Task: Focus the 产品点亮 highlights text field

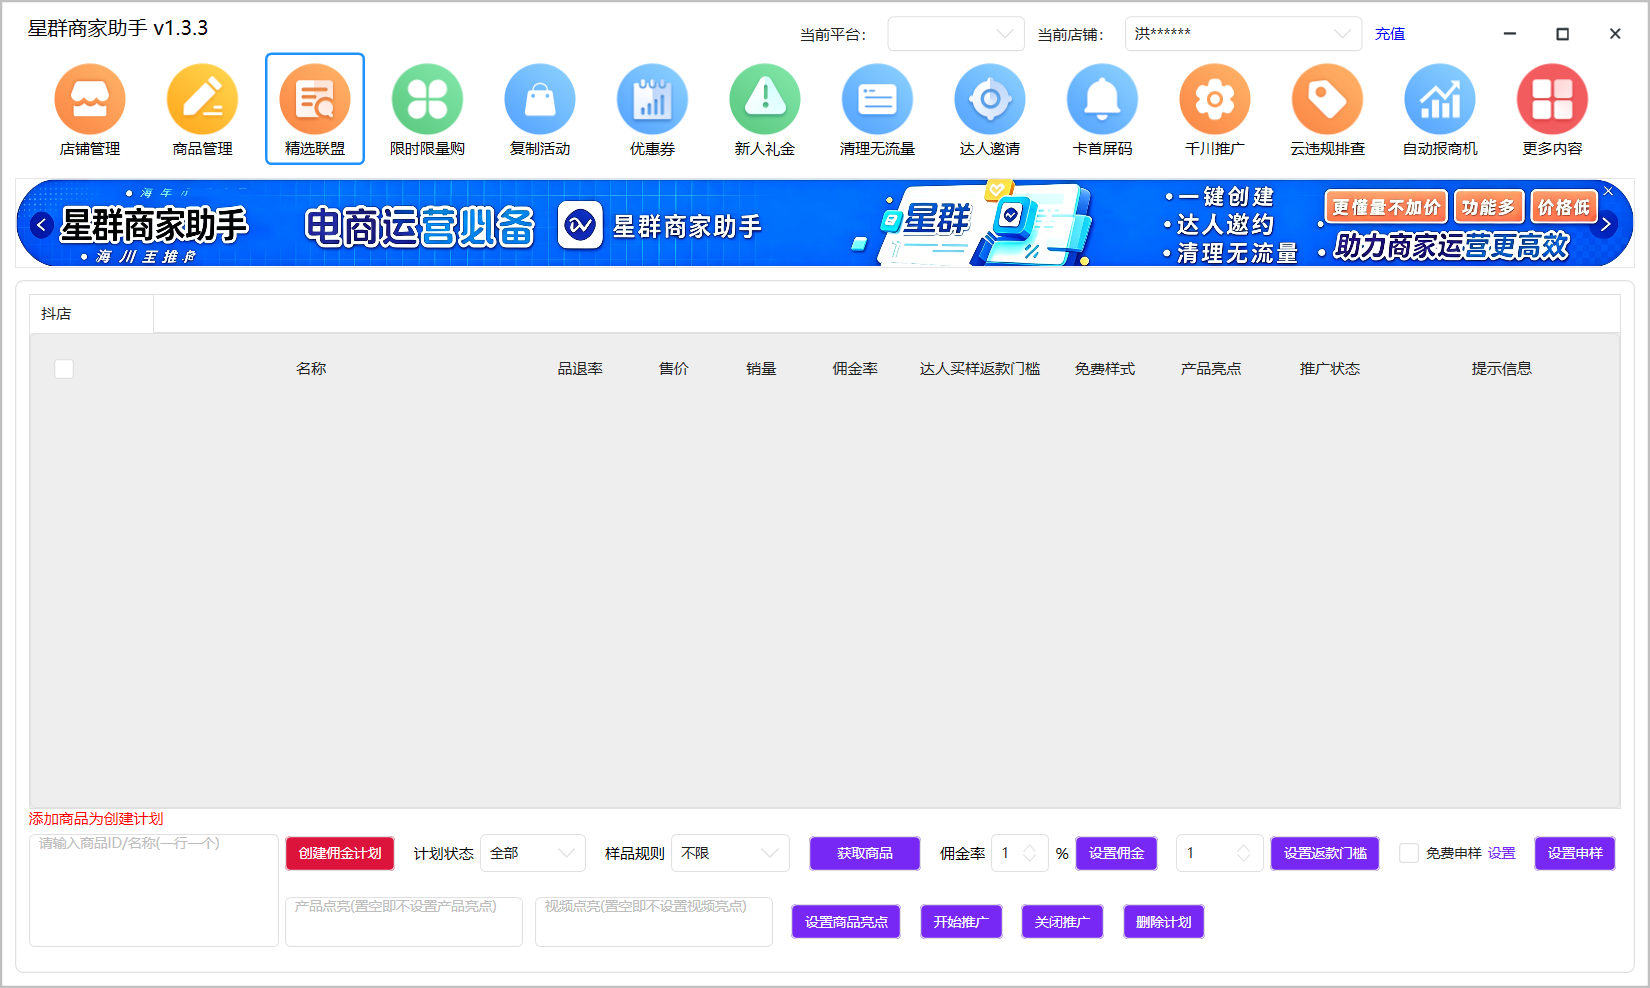Action: pyautogui.click(x=404, y=922)
